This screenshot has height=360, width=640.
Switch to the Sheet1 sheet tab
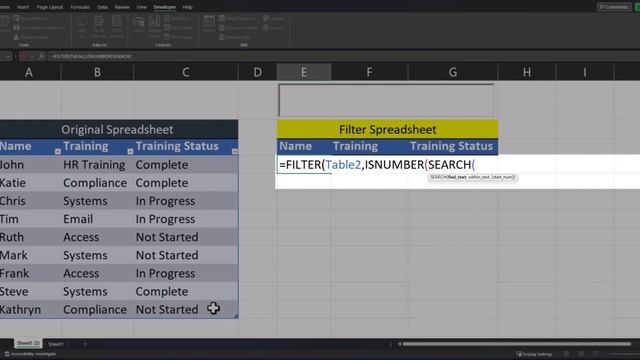56,344
